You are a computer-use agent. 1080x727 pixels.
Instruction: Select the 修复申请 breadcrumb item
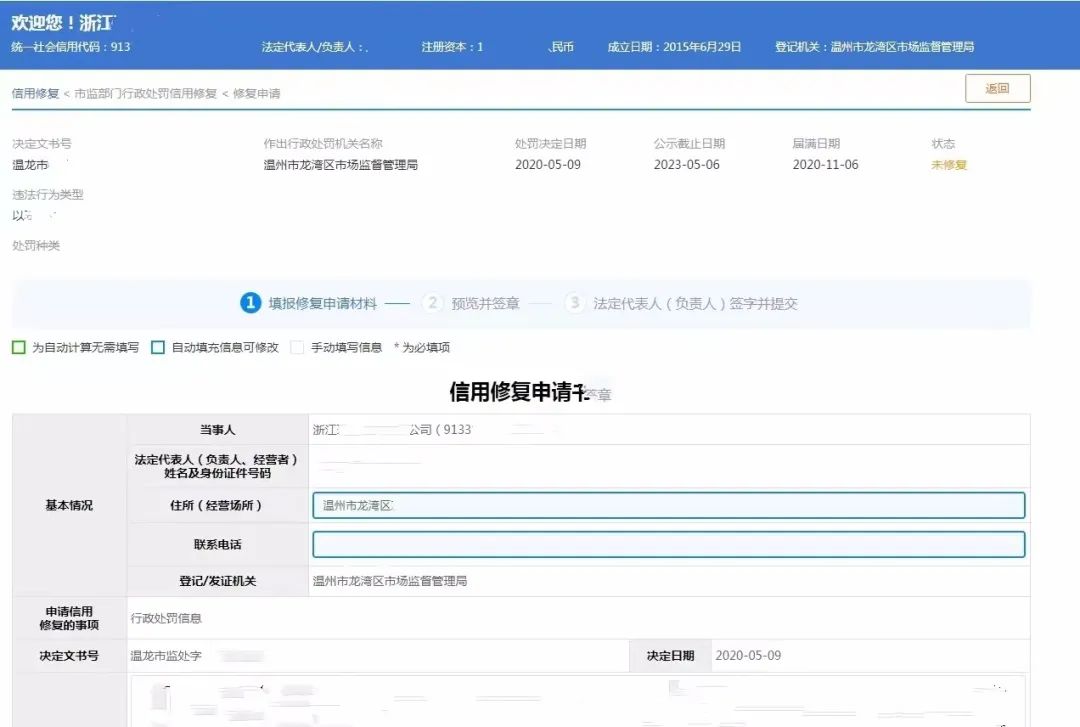click(256, 93)
